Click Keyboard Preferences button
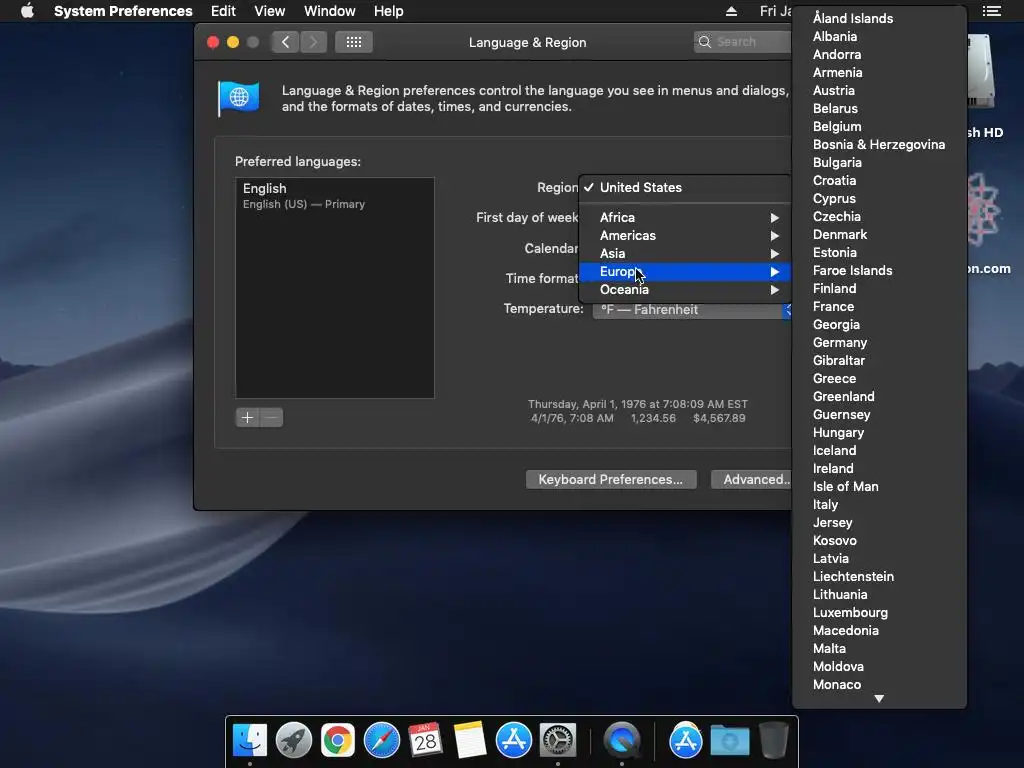1024x768 pixels. point(611,479)
